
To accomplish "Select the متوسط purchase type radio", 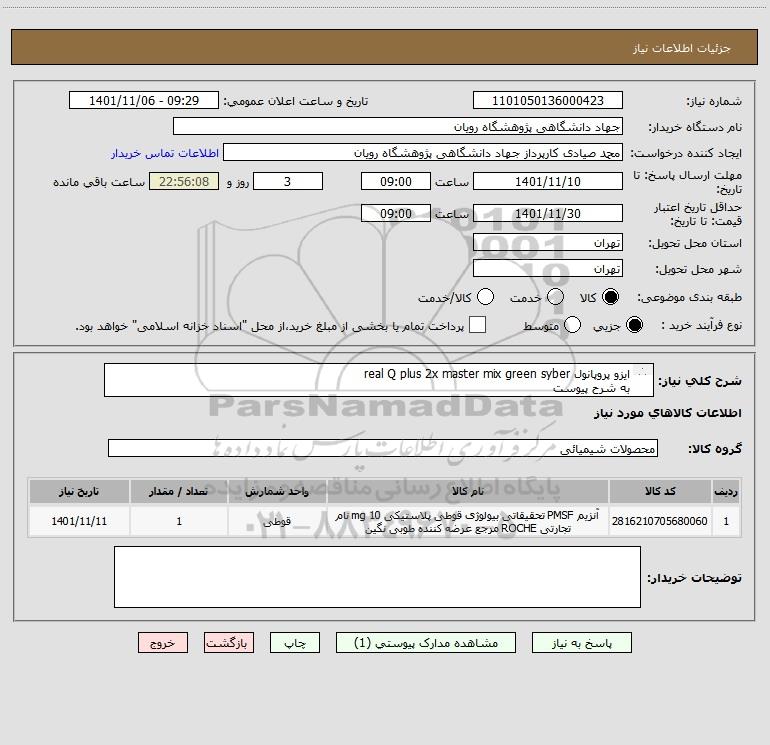I will coord(572,325).
